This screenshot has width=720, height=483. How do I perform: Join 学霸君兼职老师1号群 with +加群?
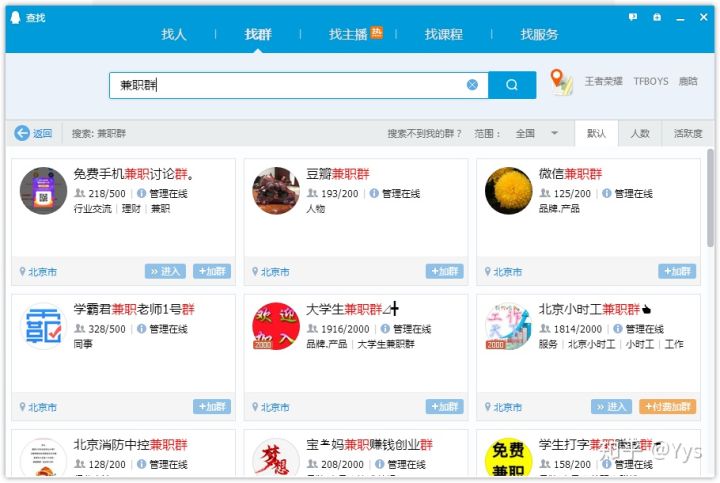pos(212,407)
